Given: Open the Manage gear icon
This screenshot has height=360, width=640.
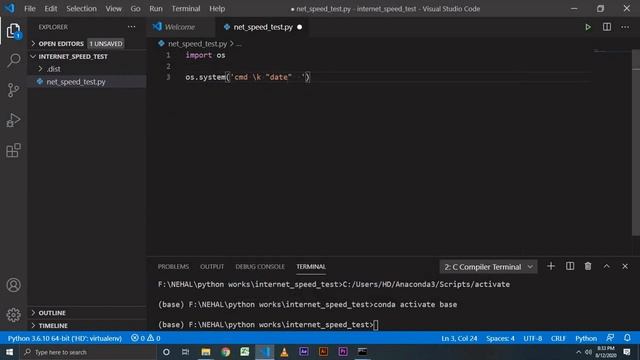Looking at the screenshot, I should pos(13,315).
